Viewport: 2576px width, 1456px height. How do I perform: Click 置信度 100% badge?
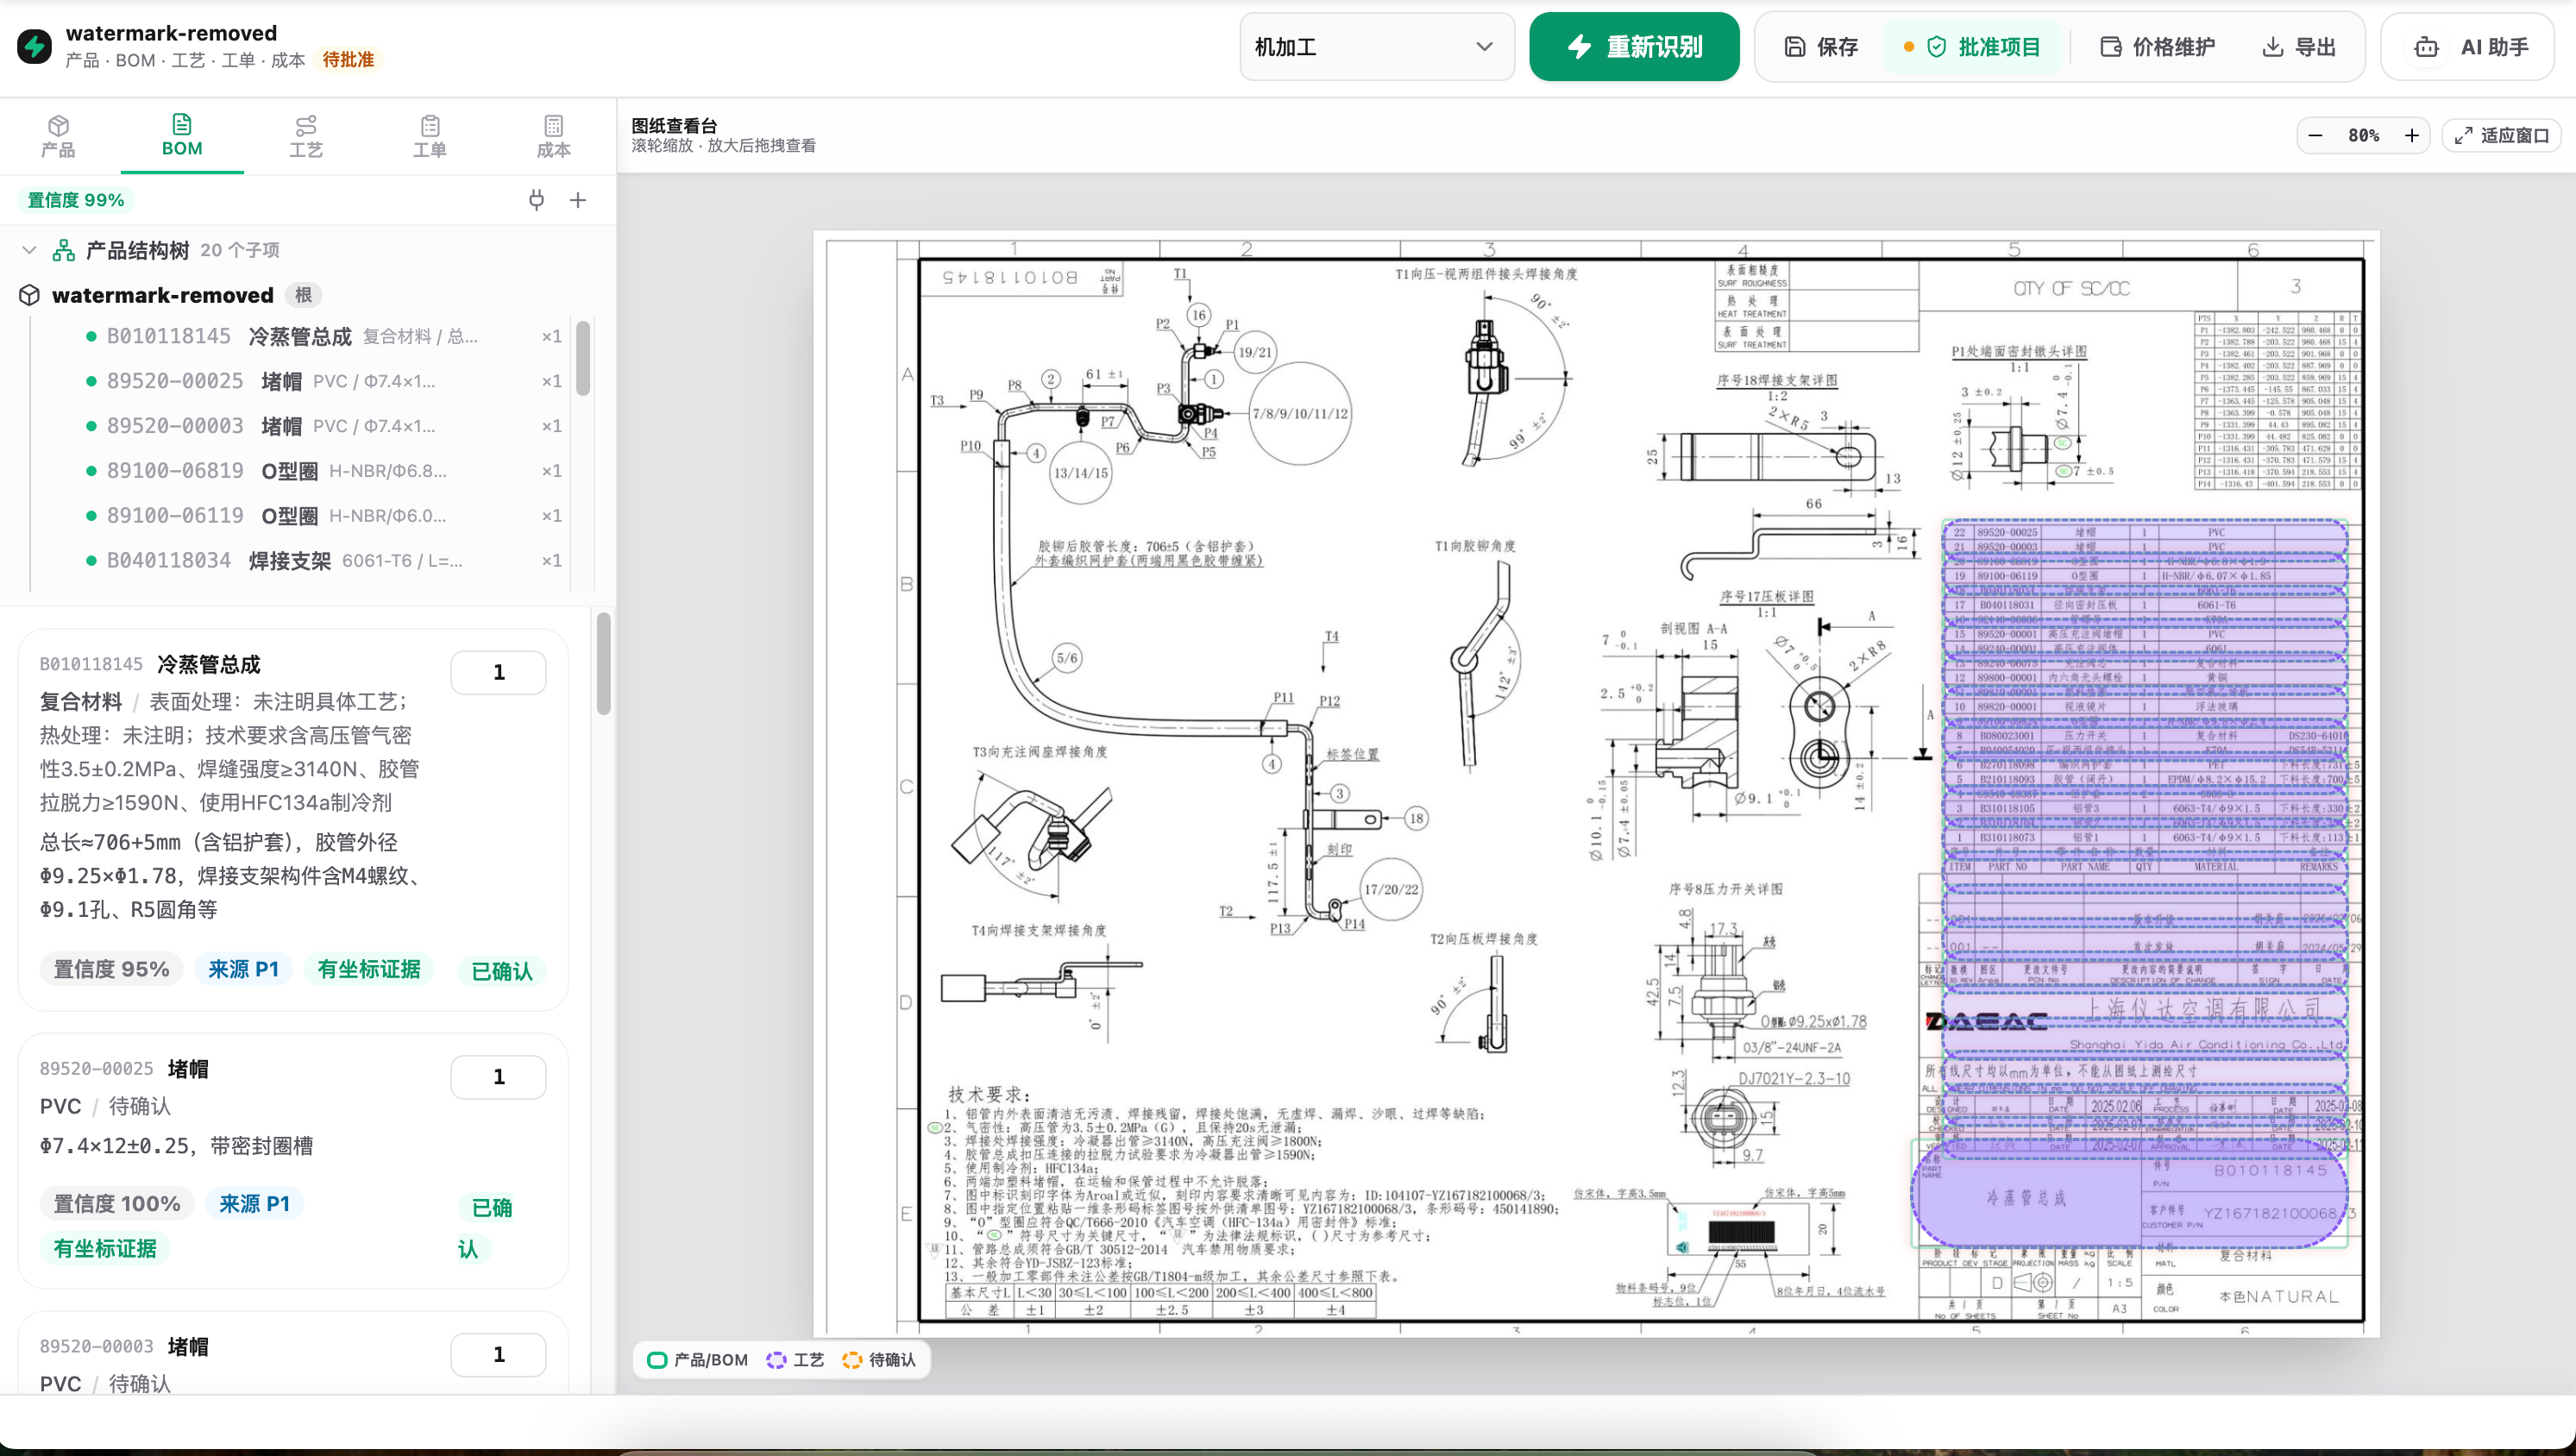pos(117,1204)
